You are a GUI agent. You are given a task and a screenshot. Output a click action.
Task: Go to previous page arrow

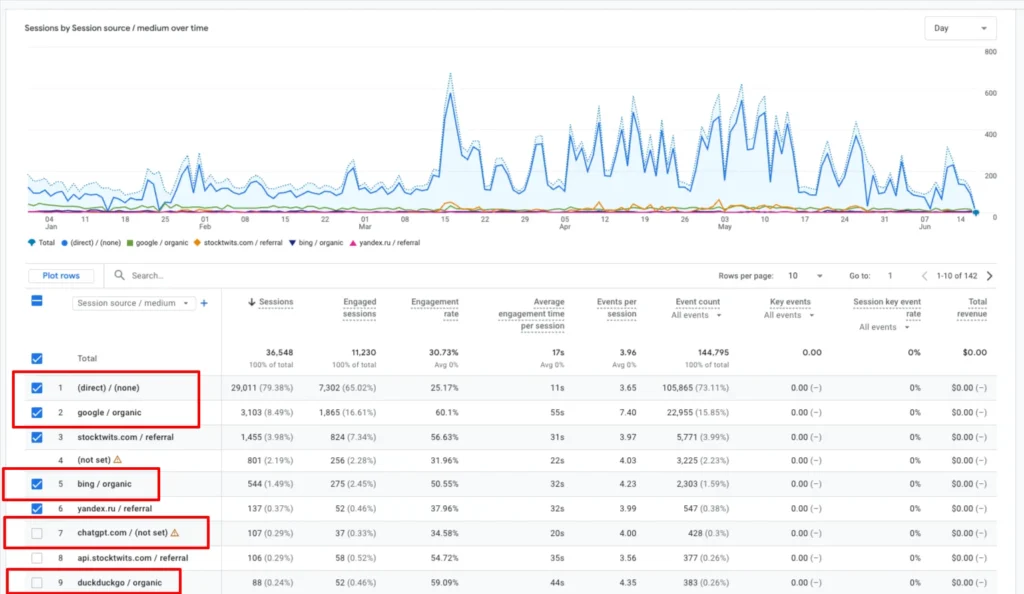(924, 275)
